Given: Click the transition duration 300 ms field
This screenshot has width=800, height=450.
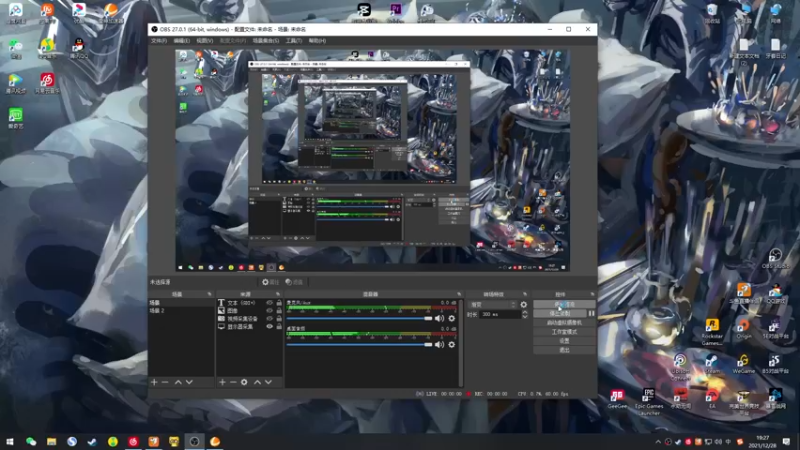Looking at the screenshot, I should coord(499,315).
